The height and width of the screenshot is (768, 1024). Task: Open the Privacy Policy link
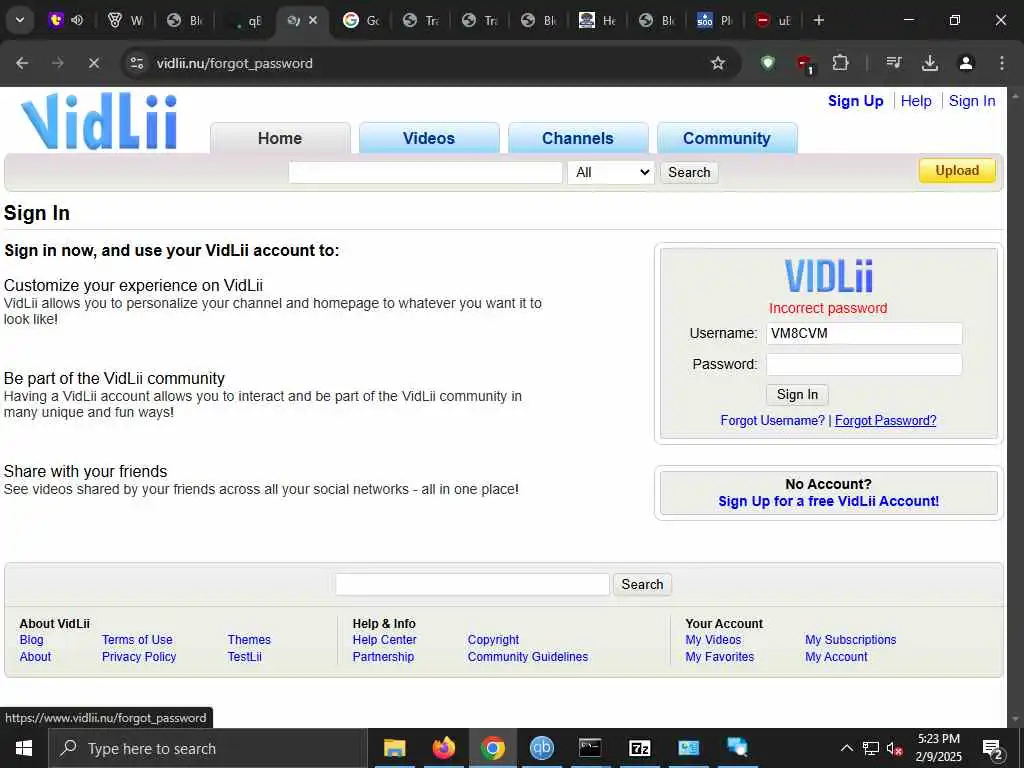point(139,657)
